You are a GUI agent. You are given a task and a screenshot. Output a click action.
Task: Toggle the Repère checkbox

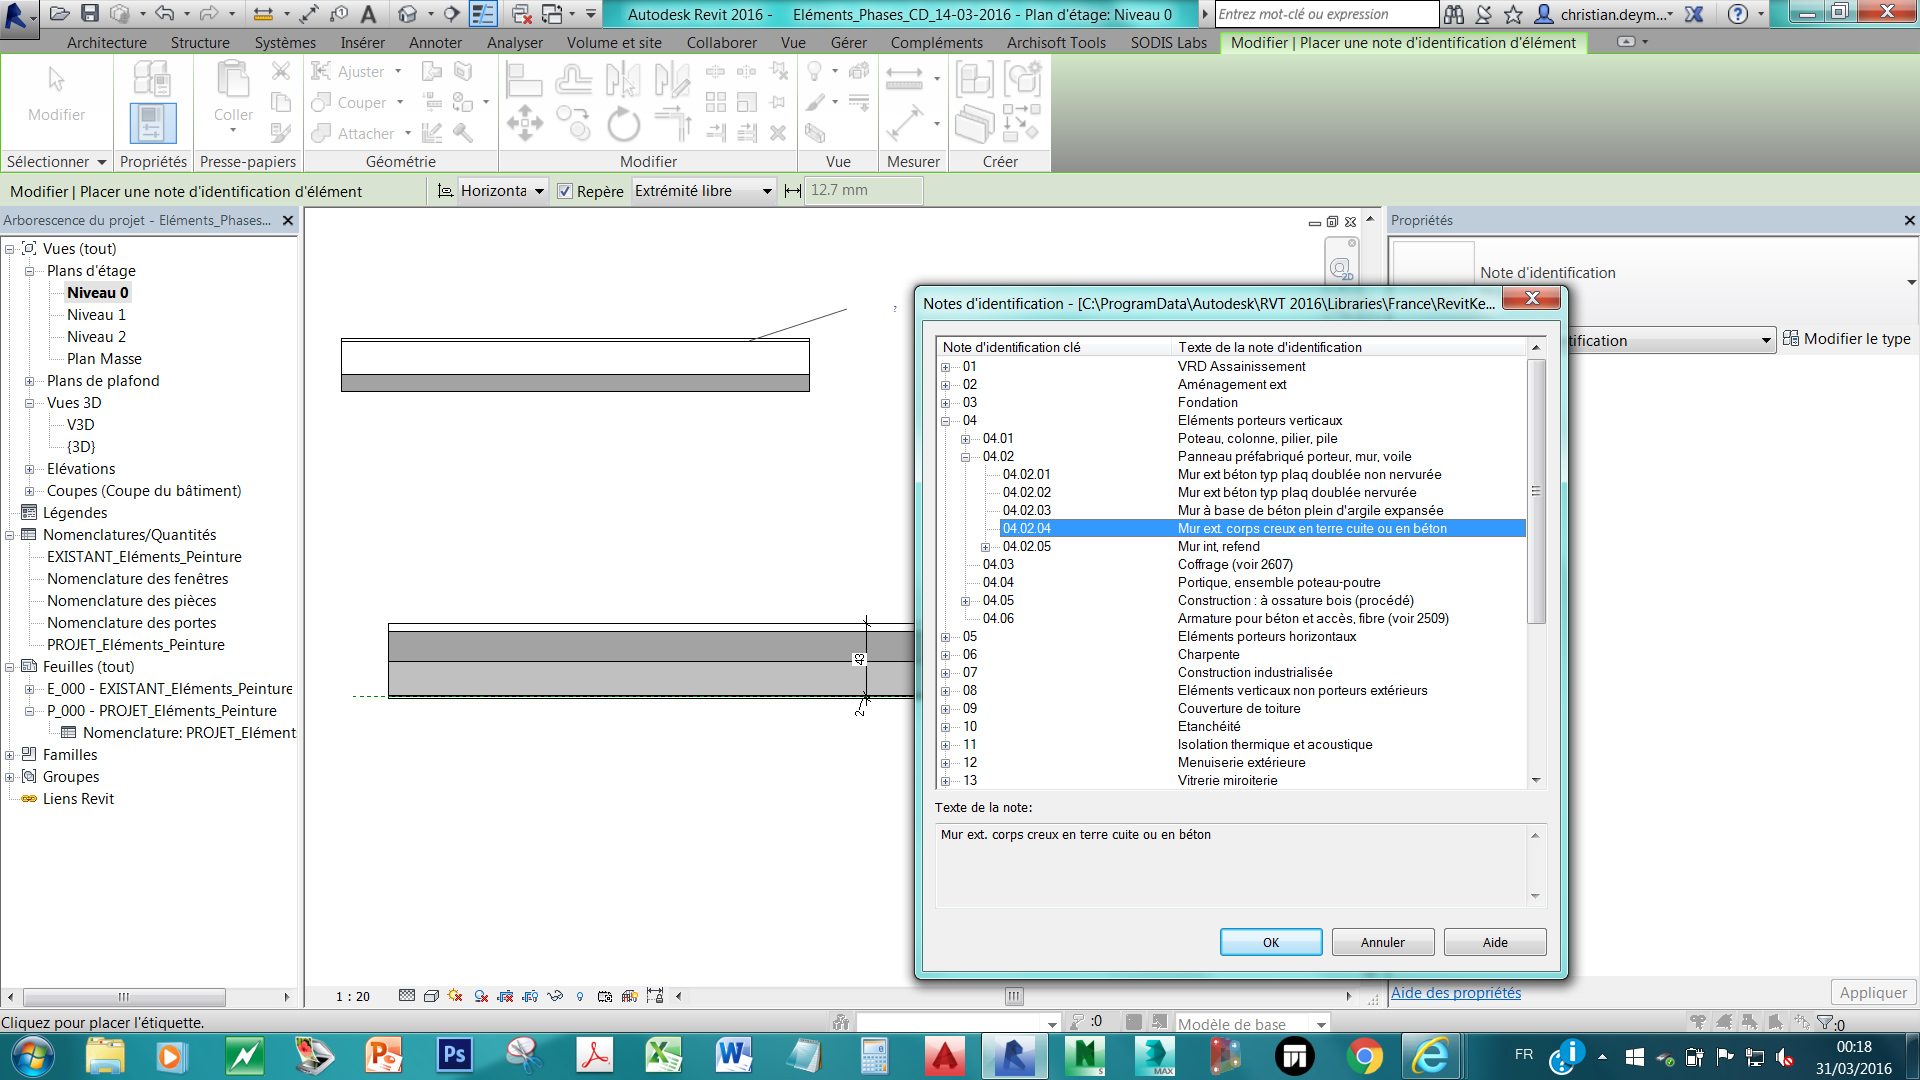click(x=565, y=191)
